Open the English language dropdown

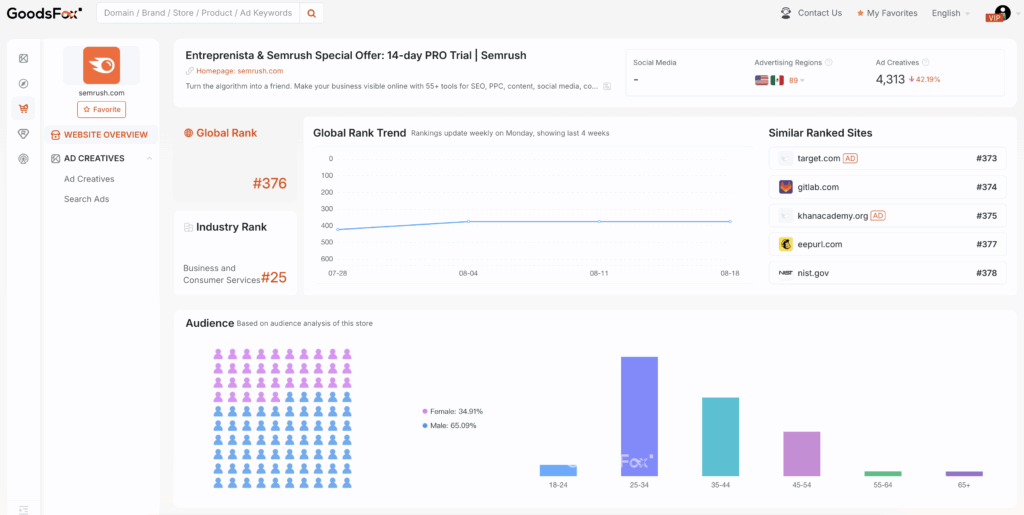coord(950,13)
